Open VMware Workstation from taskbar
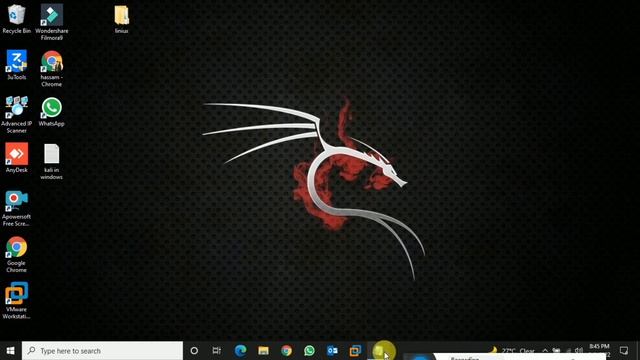The width and height of the screenshot is (640, 360). [x=355, y=351]
